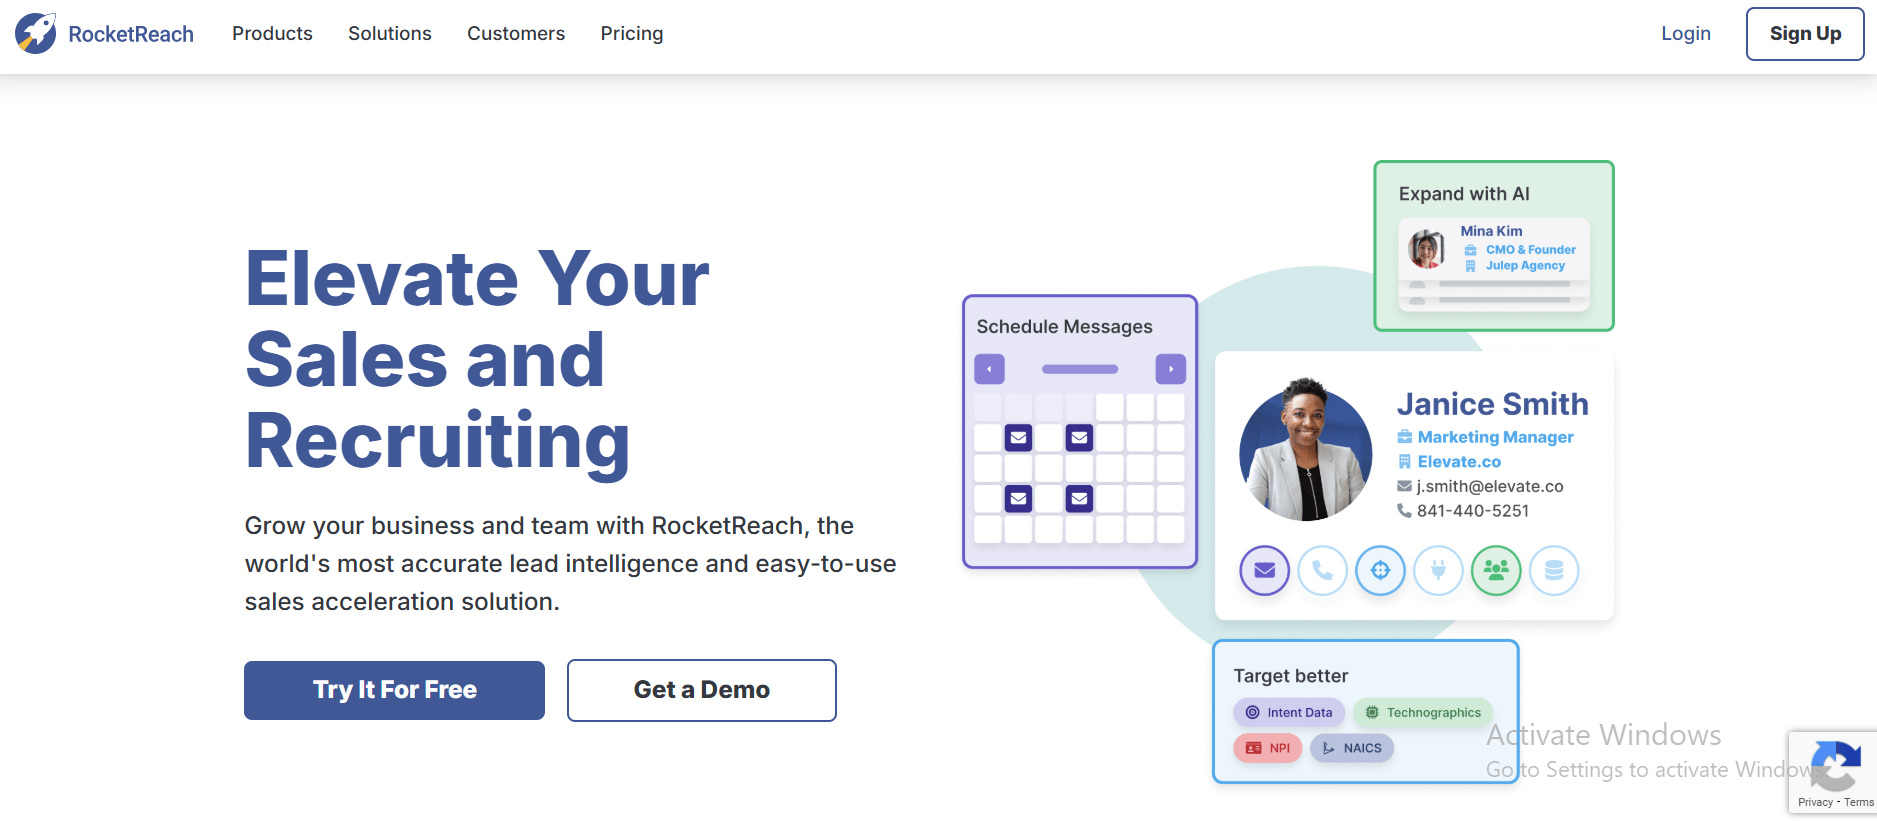
Task: Advance to next month in Schedule Messages calendar
Action: 1171,369
